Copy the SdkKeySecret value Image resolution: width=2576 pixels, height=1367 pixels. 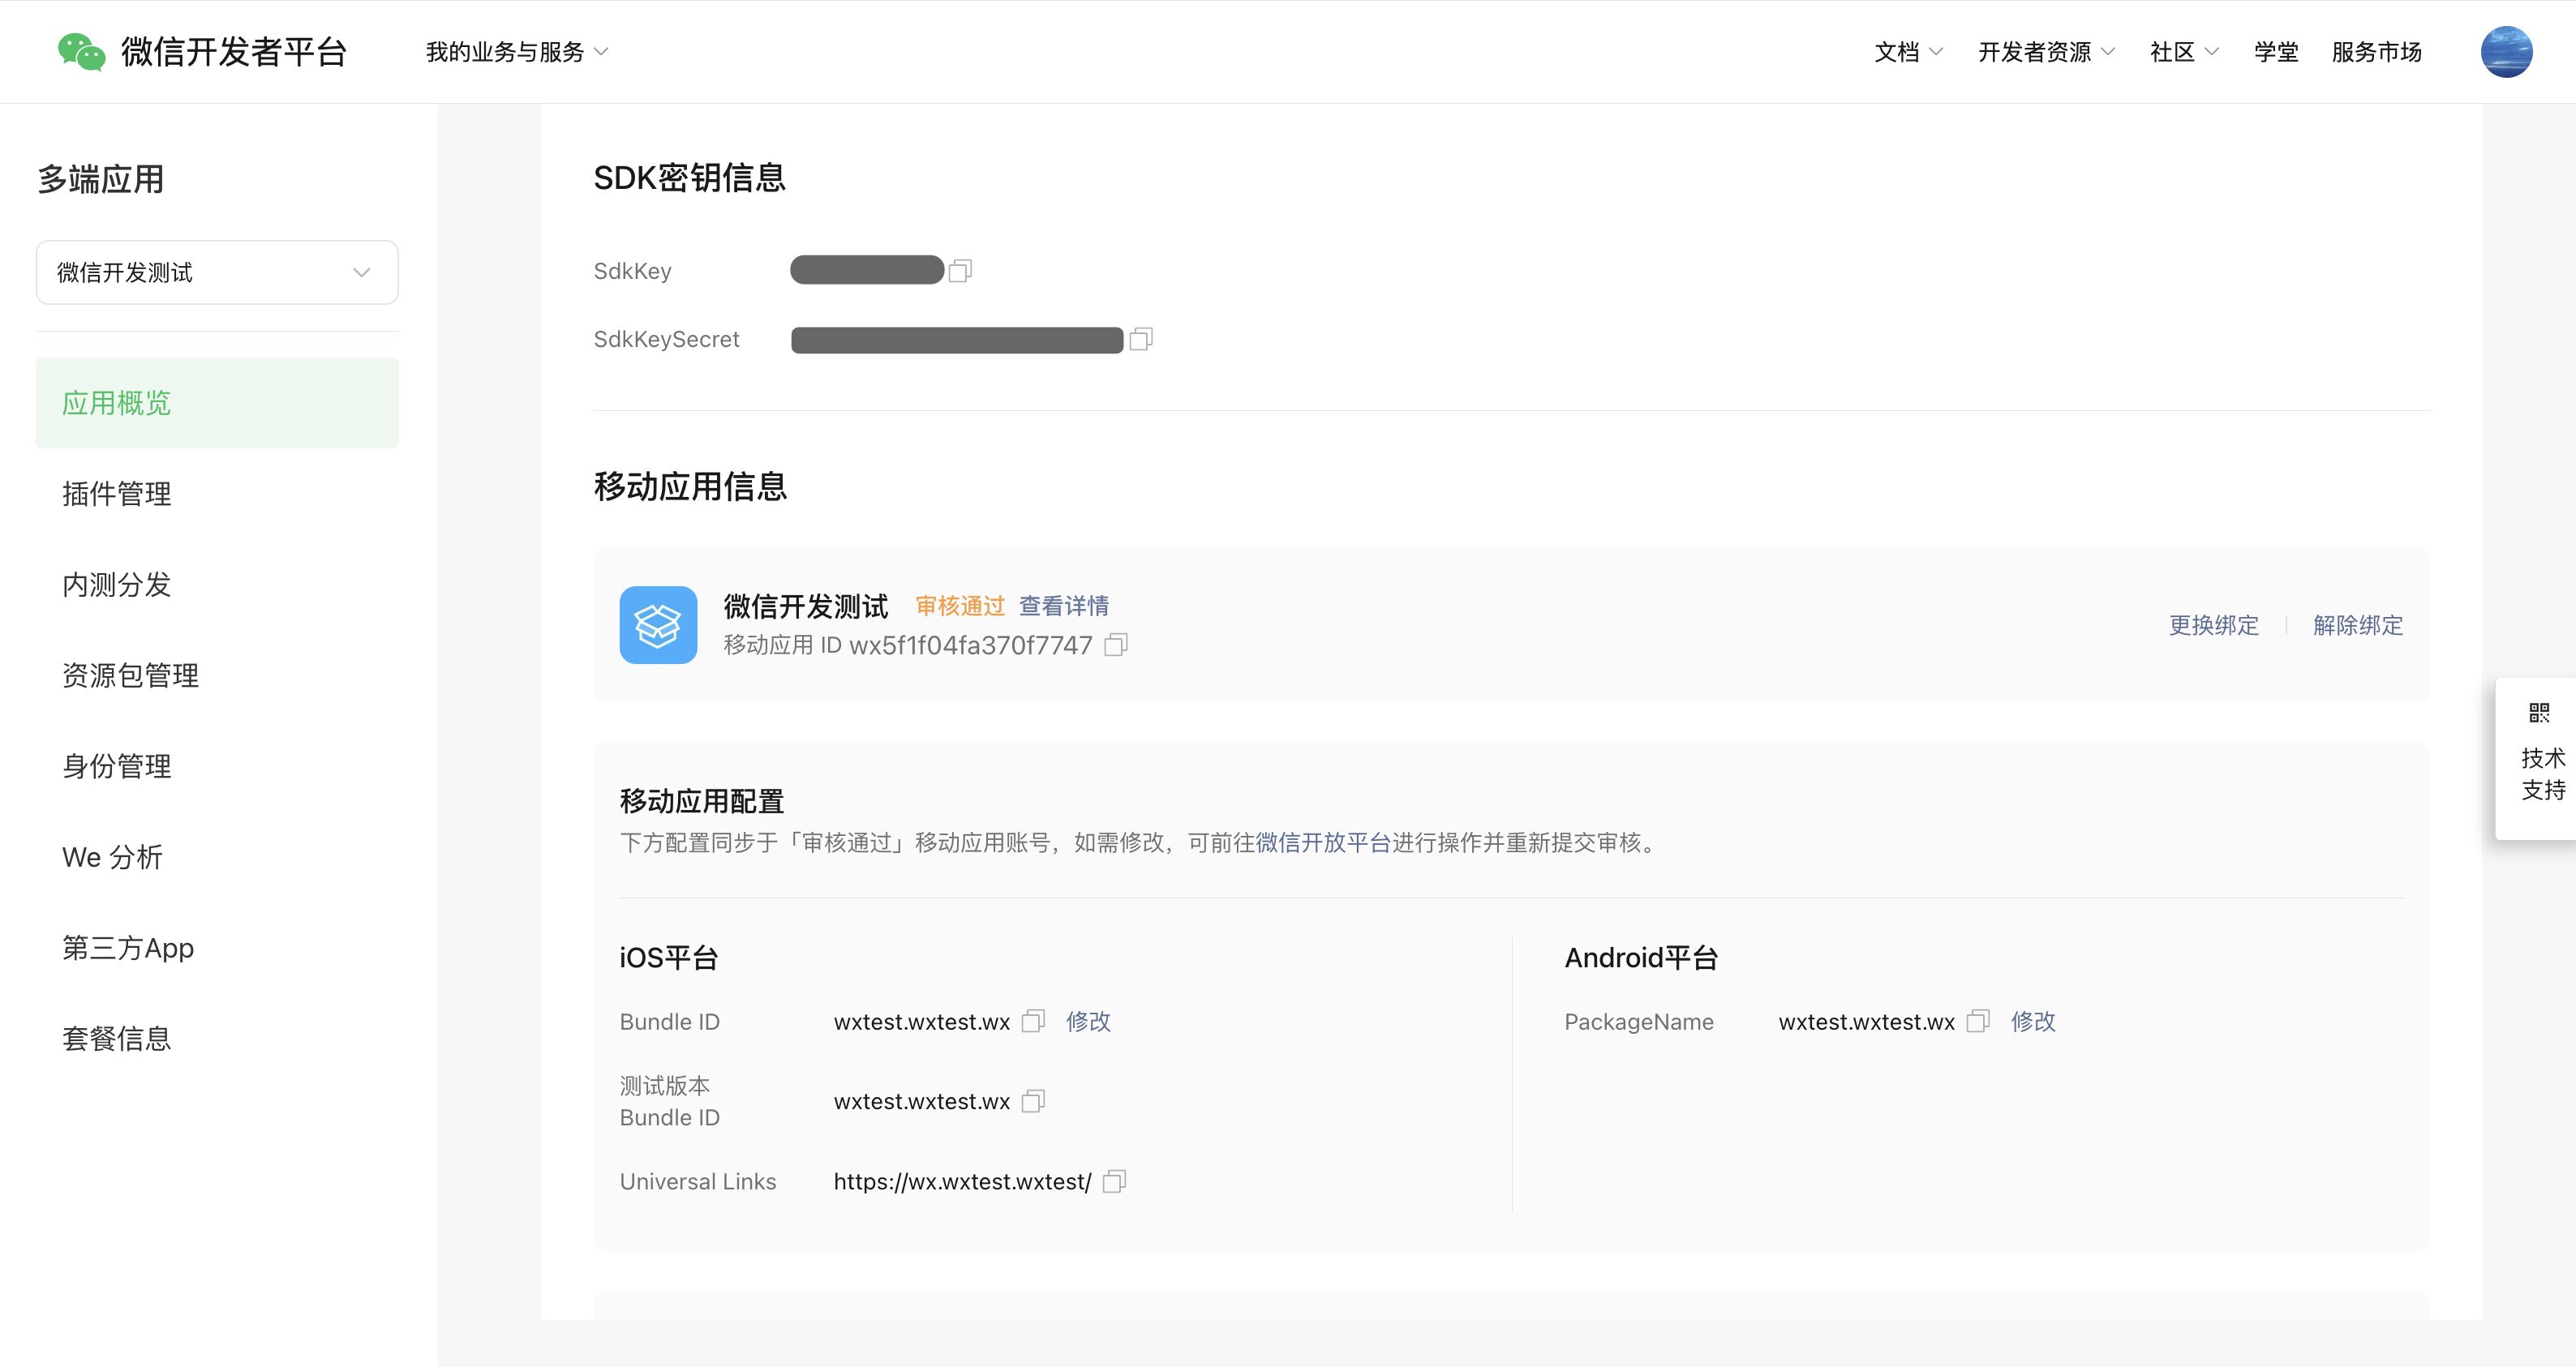1141,340
